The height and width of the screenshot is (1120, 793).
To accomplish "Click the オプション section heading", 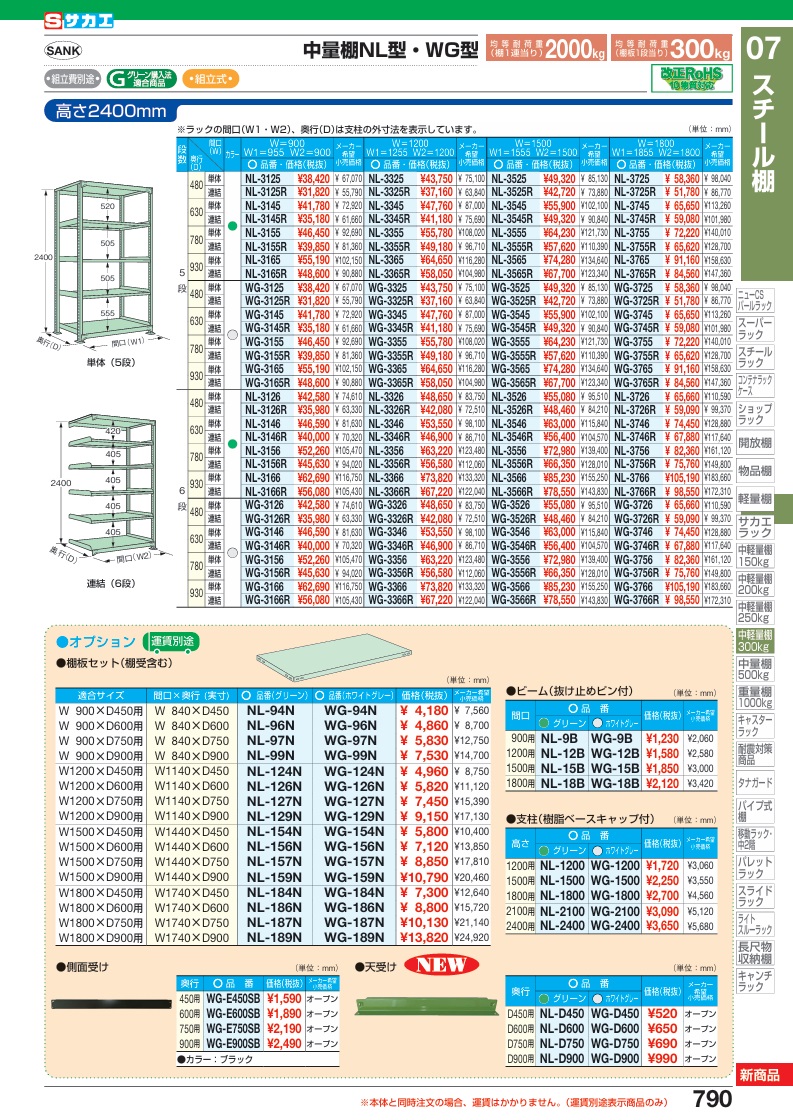I will [x=96, y=641].
